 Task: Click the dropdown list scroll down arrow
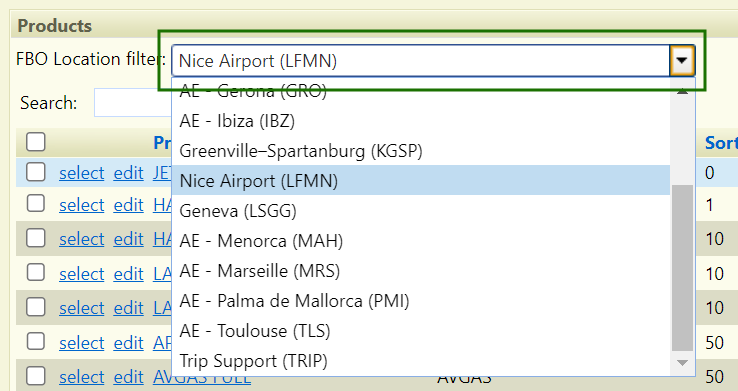682,363
